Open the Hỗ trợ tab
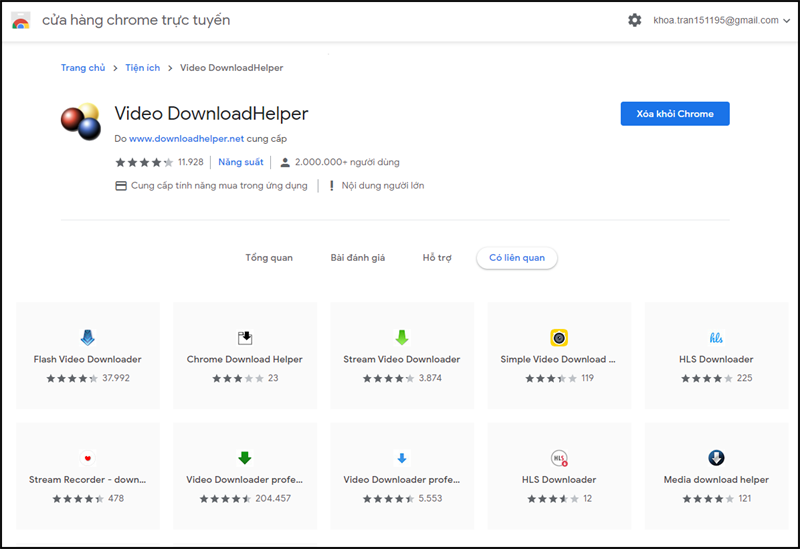 pos(437,258)
